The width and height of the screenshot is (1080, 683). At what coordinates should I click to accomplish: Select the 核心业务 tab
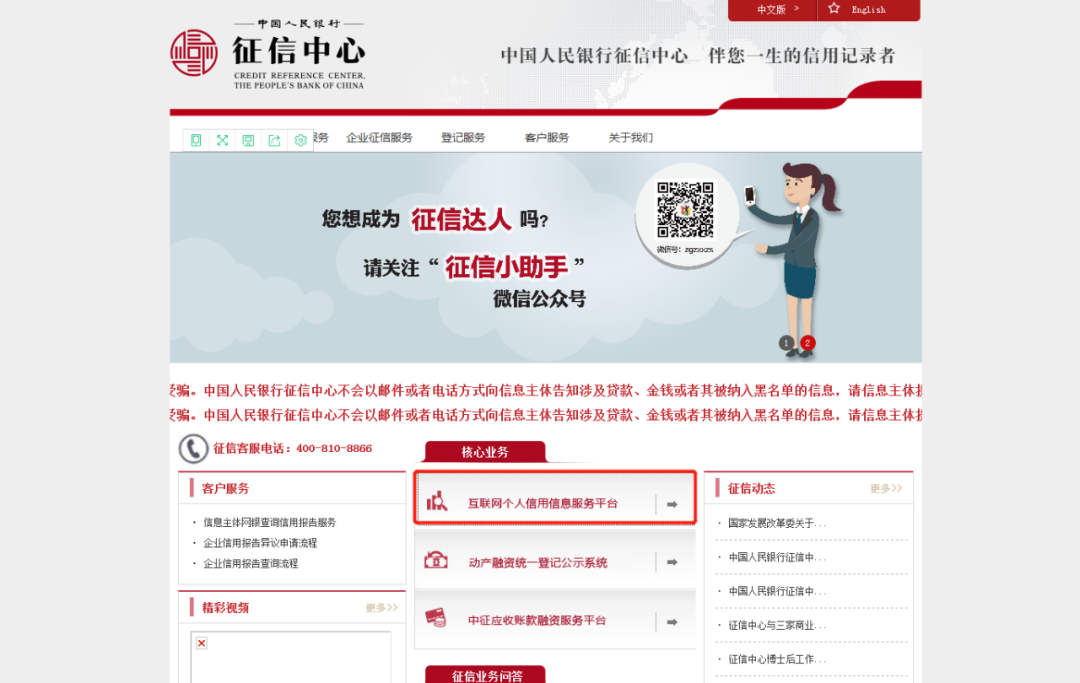click(485, 452)
